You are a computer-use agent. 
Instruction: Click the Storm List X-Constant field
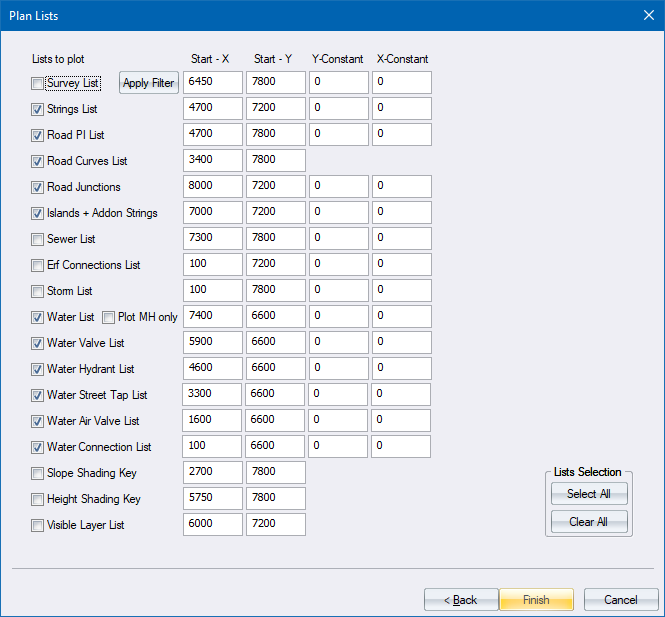401,290
